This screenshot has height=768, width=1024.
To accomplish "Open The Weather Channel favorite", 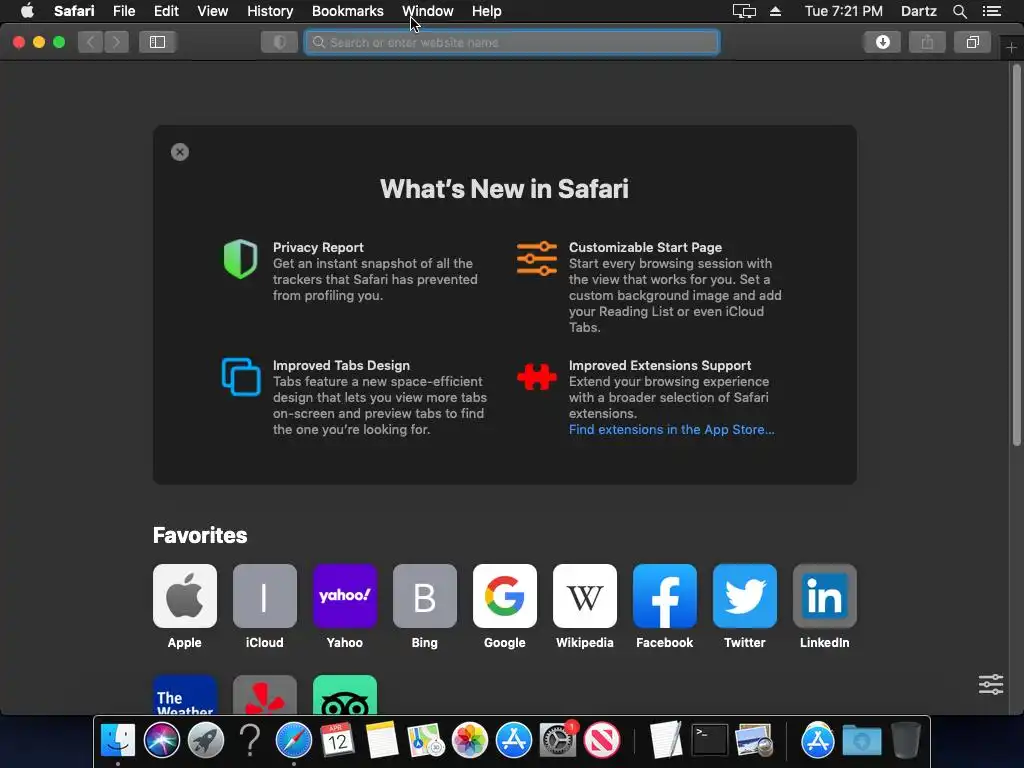I will point(185,695).
